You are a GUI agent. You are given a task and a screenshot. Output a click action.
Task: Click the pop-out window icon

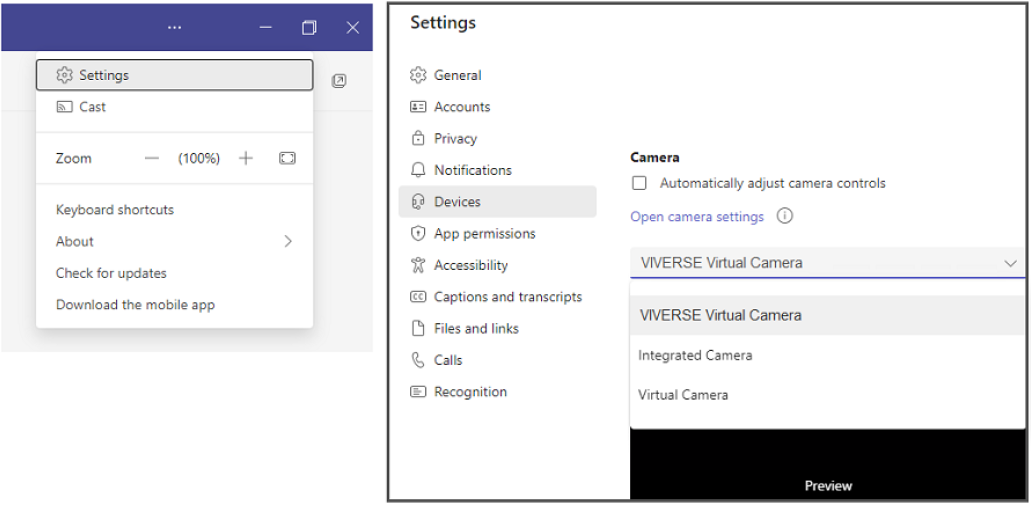(339, 81)
